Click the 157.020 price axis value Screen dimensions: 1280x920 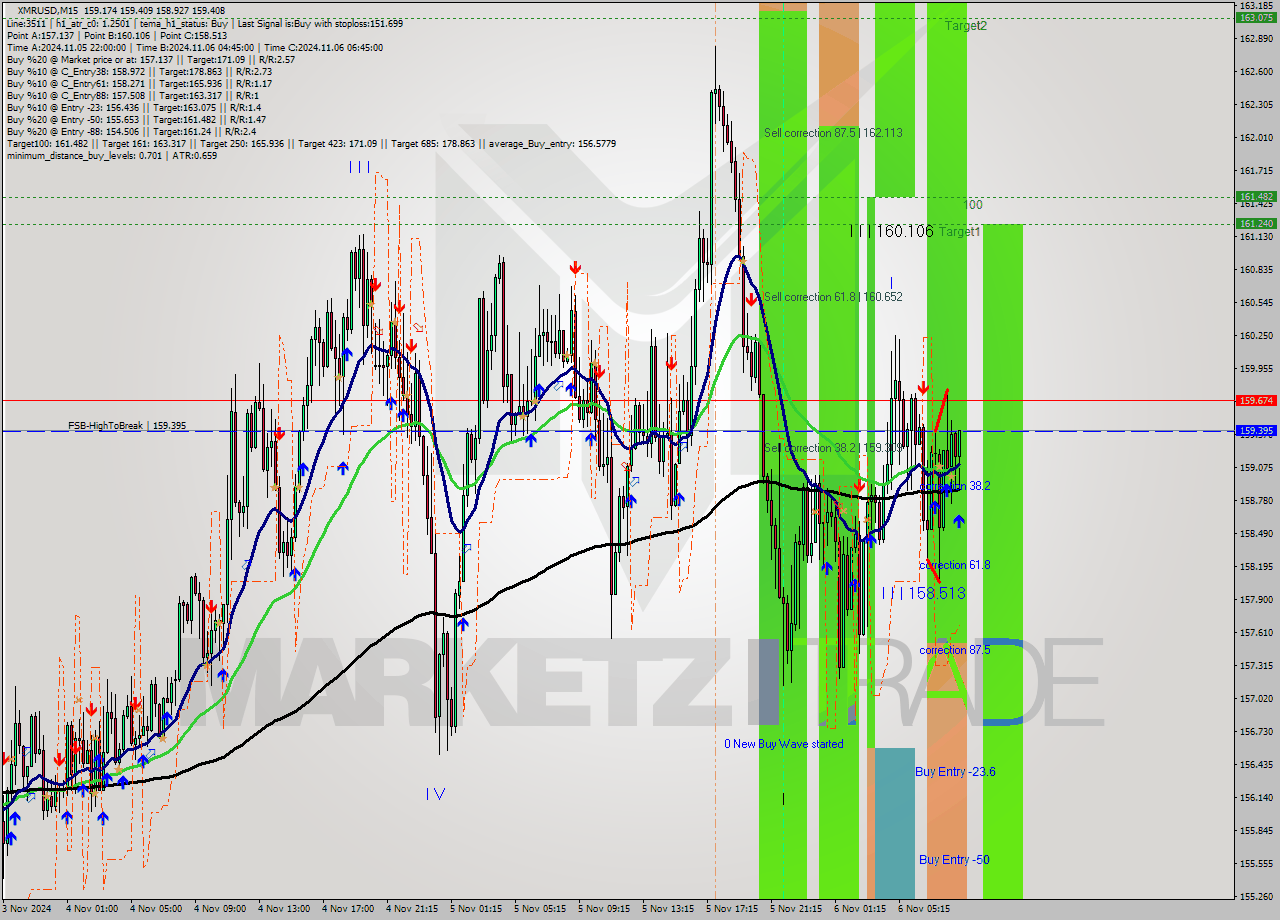pyautogui.click(x=1256, y=699)
